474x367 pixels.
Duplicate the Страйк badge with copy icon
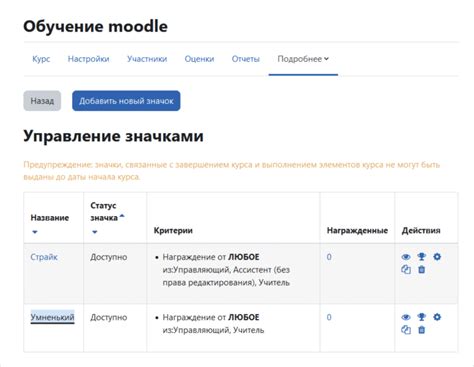coord(406,269)
